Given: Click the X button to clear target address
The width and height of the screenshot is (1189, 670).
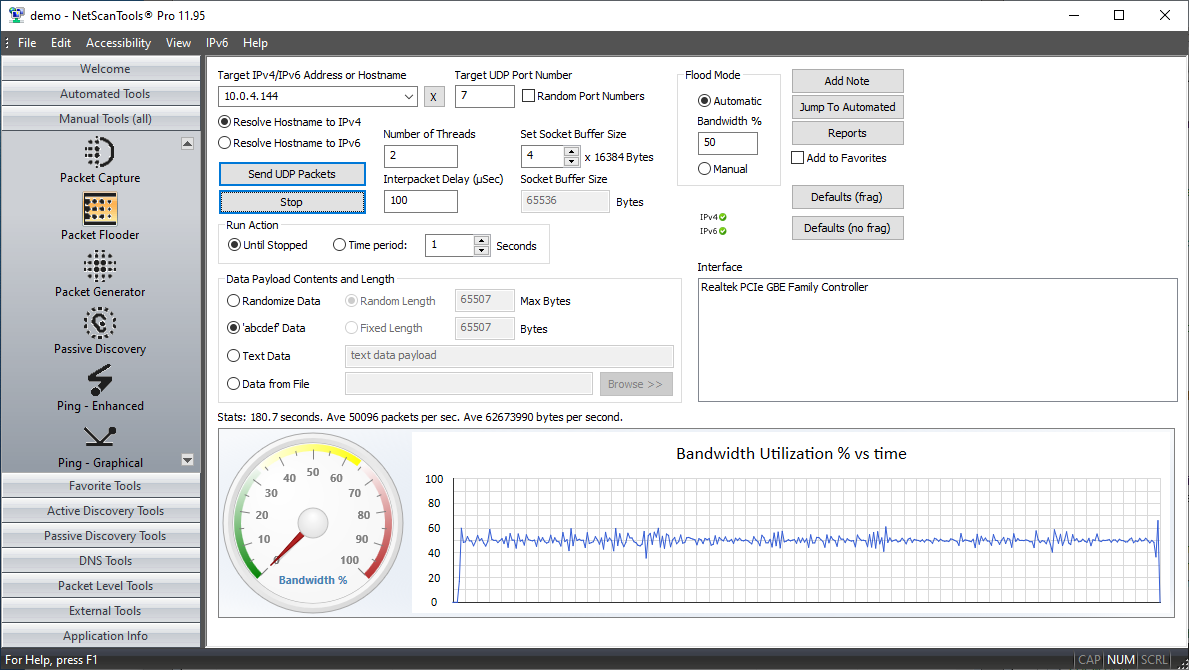Looking at the screenshot, I should tap(433, 97).
